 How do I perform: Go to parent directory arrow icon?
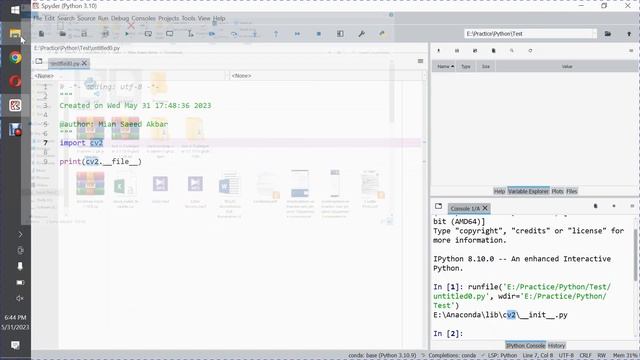coord(629,34)
